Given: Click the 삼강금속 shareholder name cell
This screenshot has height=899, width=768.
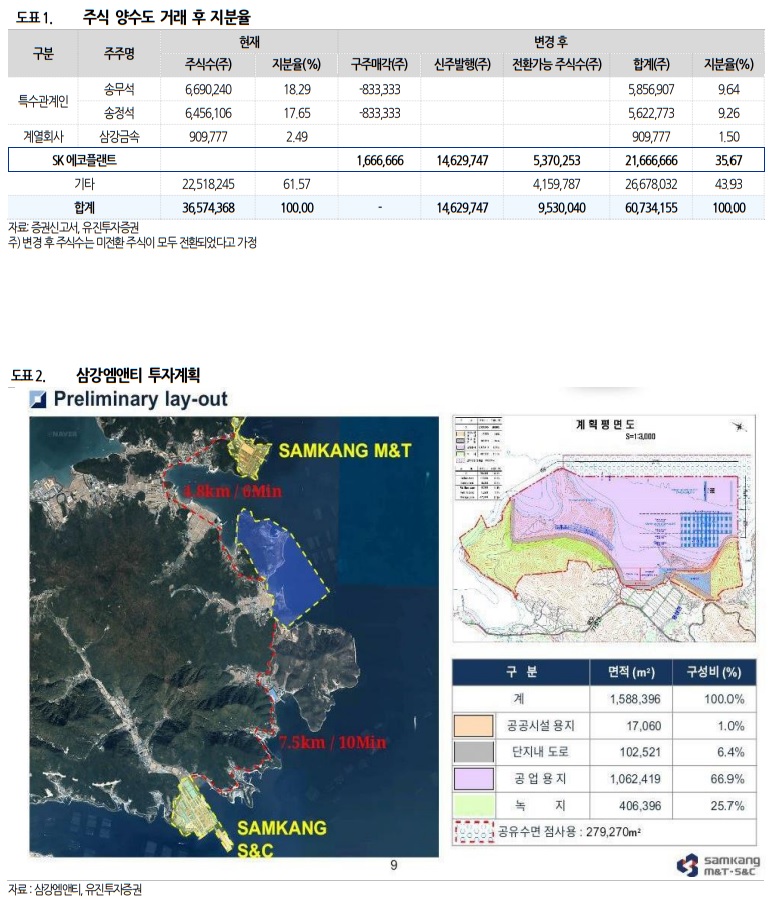Looking at the screenshot, I should point(119,136).
